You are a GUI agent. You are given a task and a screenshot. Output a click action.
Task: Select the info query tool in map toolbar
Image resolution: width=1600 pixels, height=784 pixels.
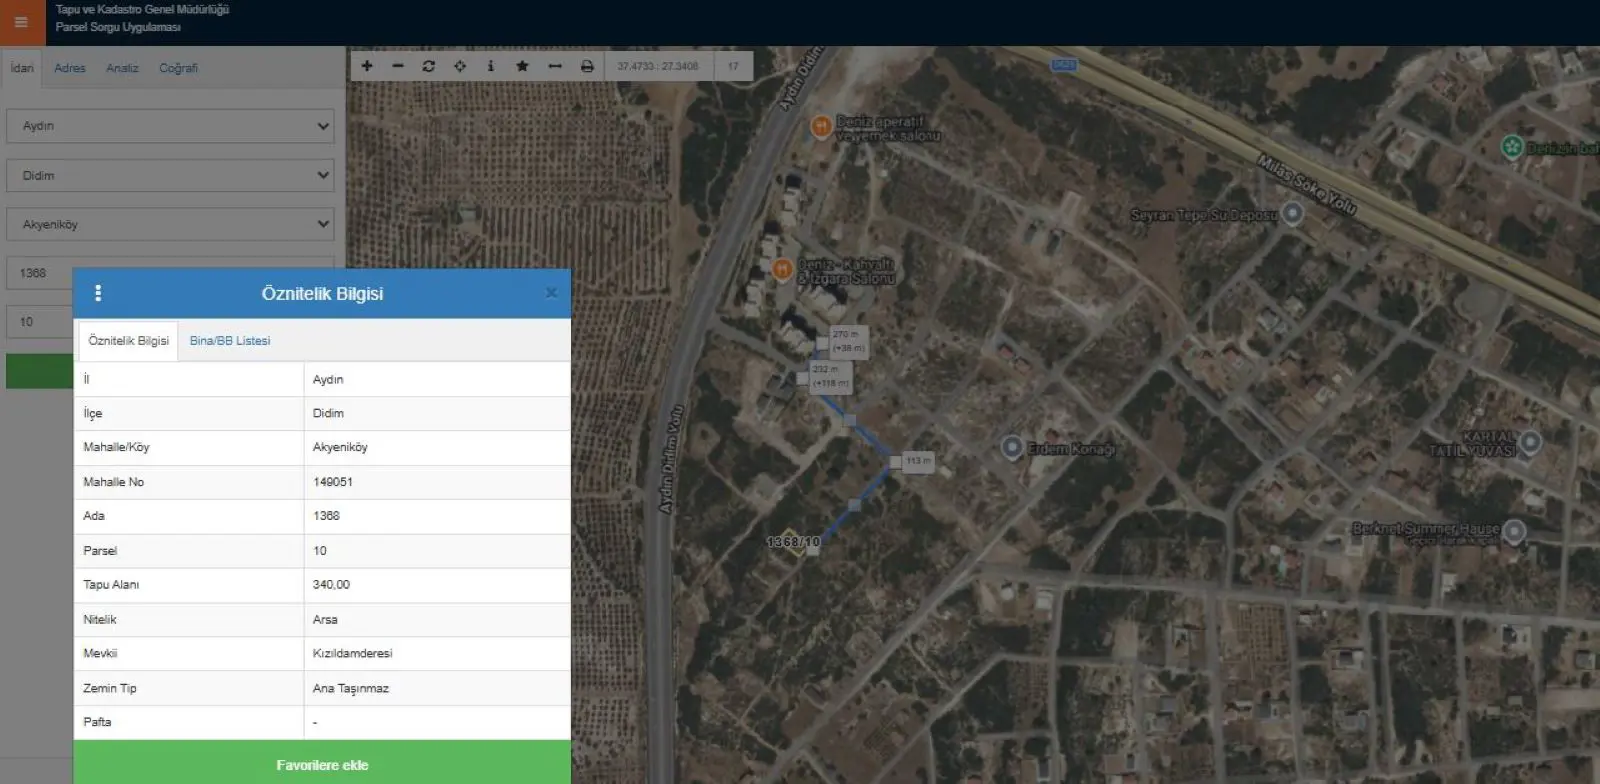(490, 66)
